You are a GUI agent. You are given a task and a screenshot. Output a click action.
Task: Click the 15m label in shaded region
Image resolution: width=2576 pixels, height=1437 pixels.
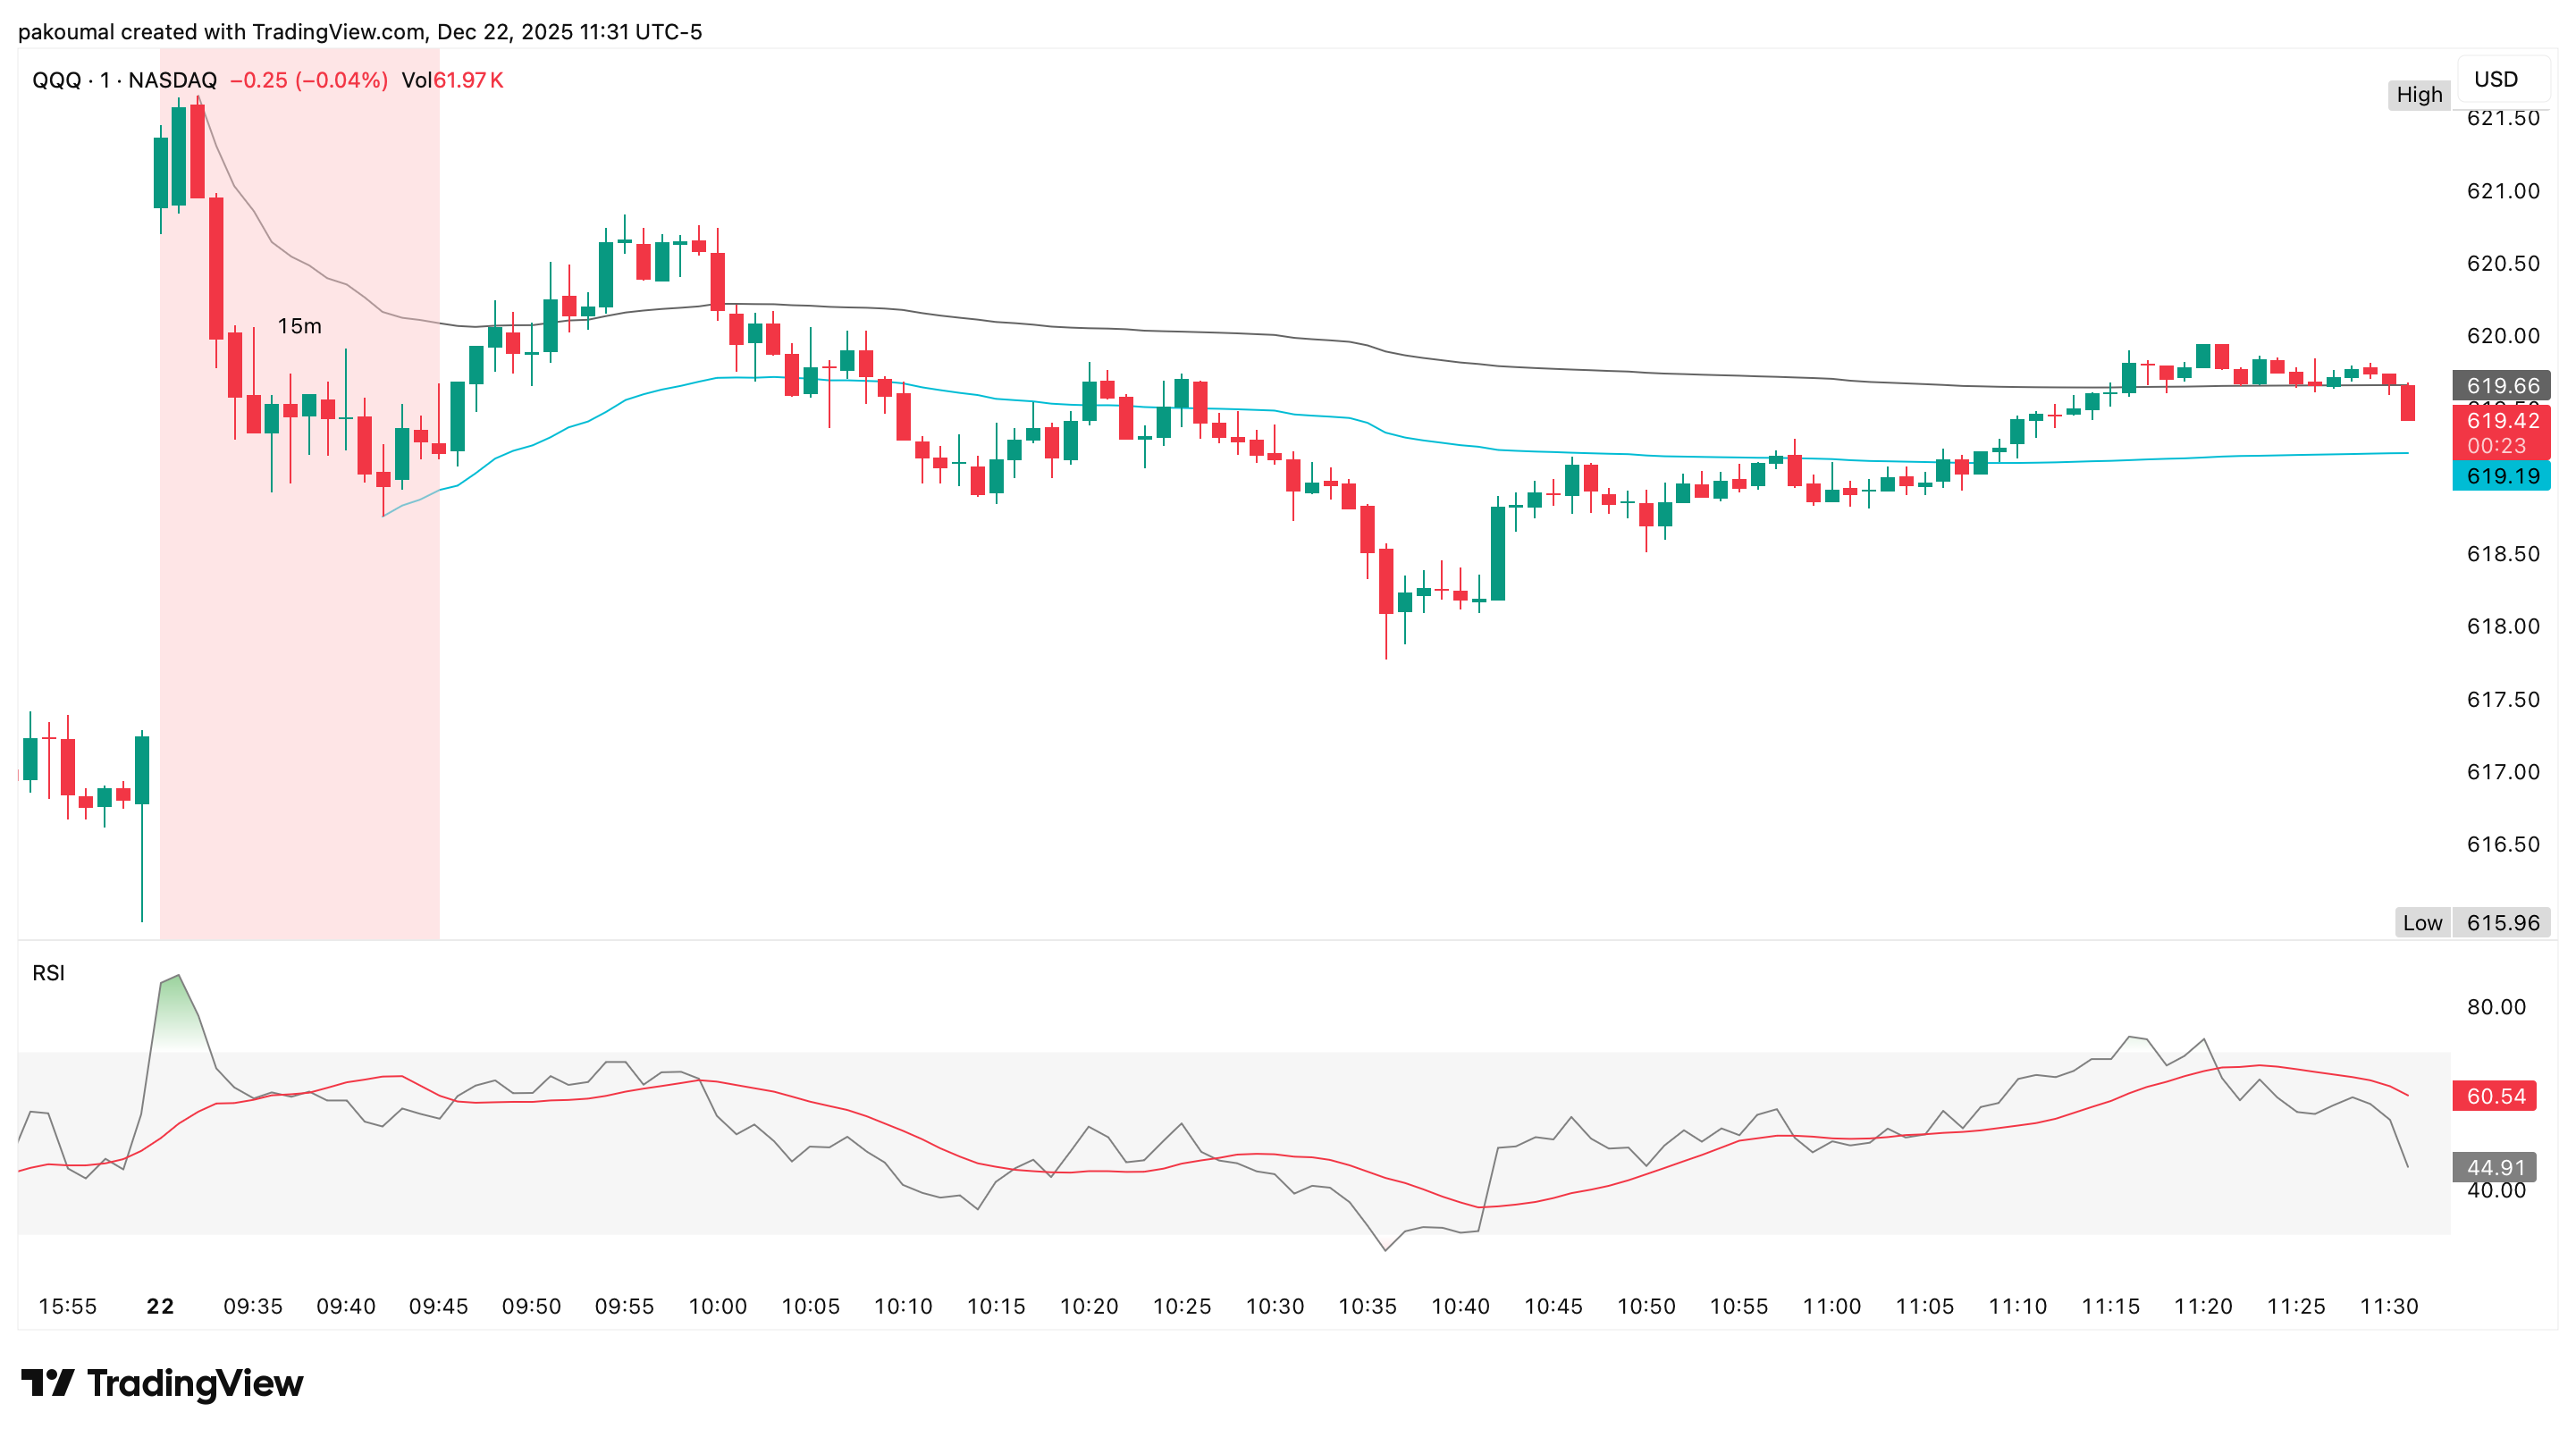coord(299,326)
